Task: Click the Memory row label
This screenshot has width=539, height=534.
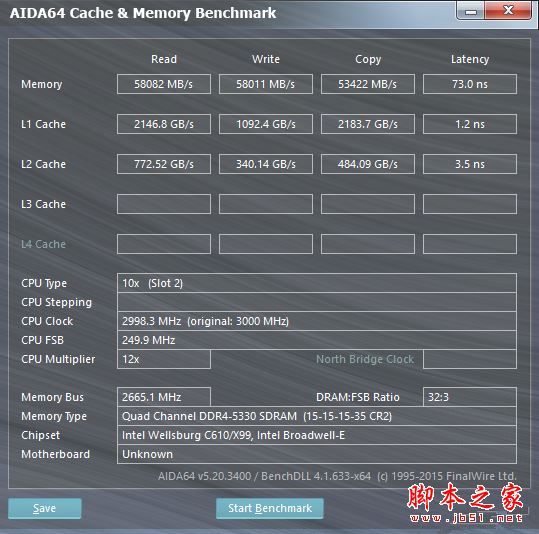Action: (42, 84)
